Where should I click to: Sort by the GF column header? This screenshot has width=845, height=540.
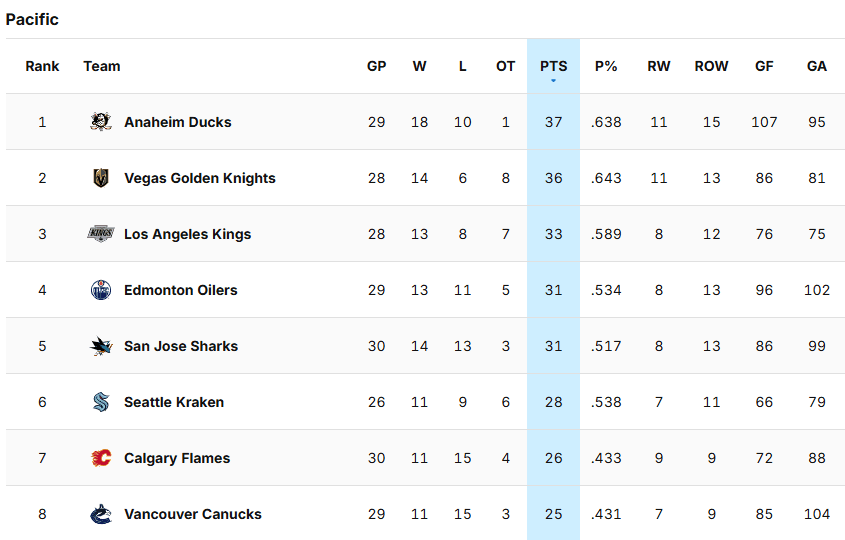coord(764,66)
